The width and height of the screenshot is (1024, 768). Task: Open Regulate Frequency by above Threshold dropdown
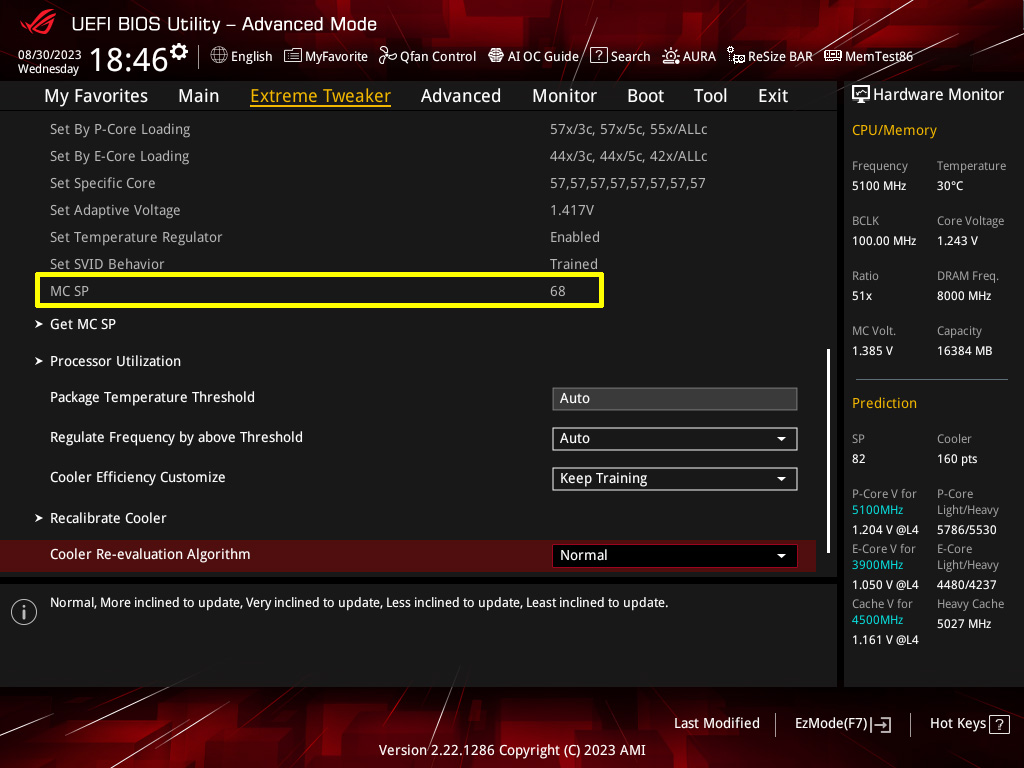tap(674, 439)
